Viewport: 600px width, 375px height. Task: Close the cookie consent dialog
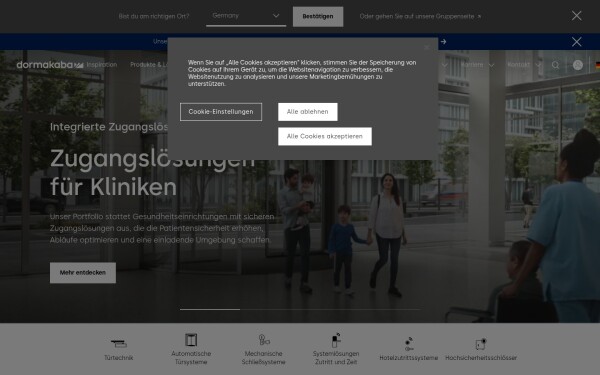pos(426,47)
